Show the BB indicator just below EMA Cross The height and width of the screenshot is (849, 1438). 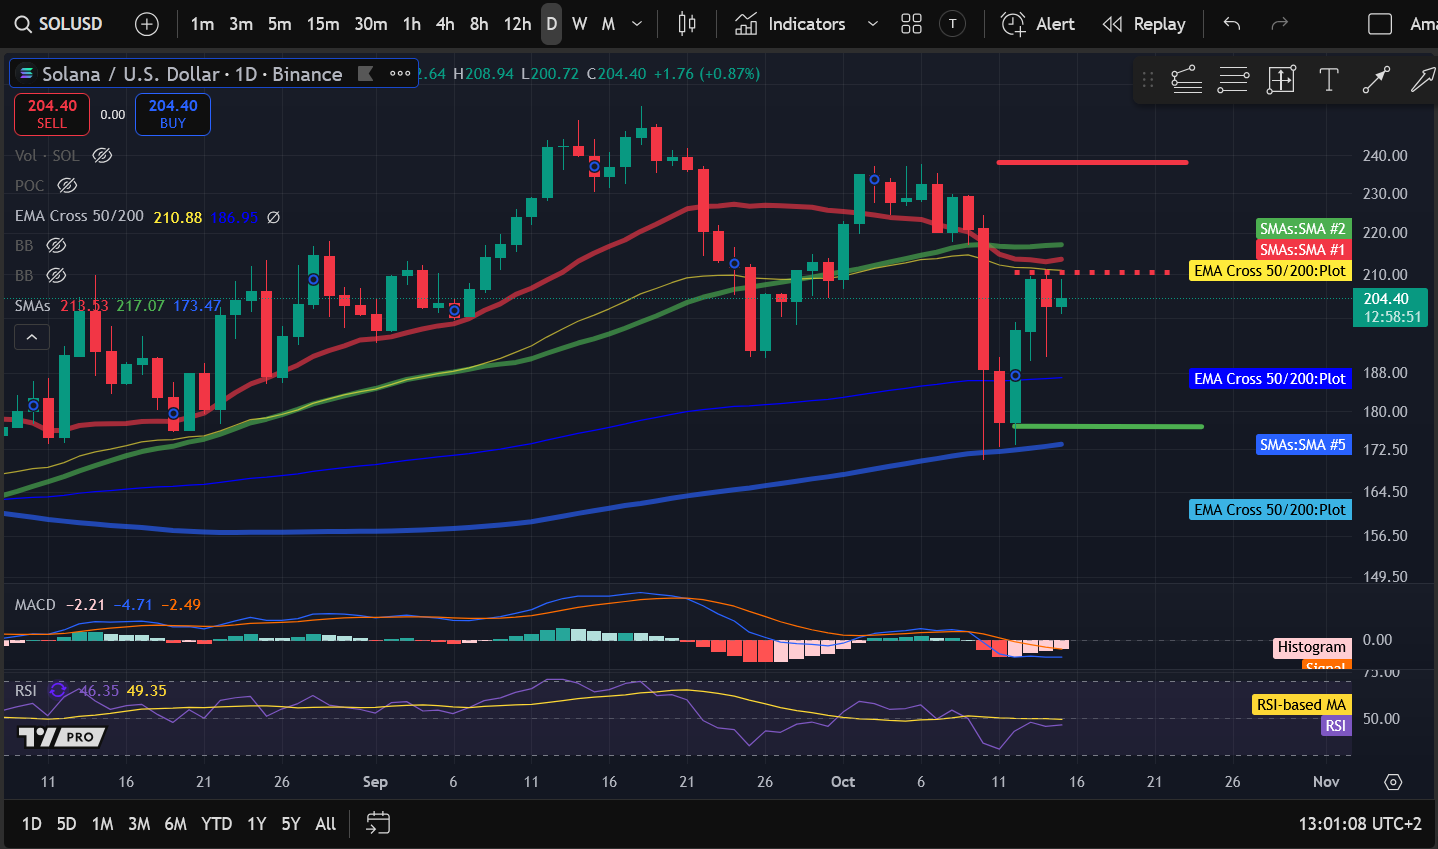pyautogui.click(x=56, y=245)
